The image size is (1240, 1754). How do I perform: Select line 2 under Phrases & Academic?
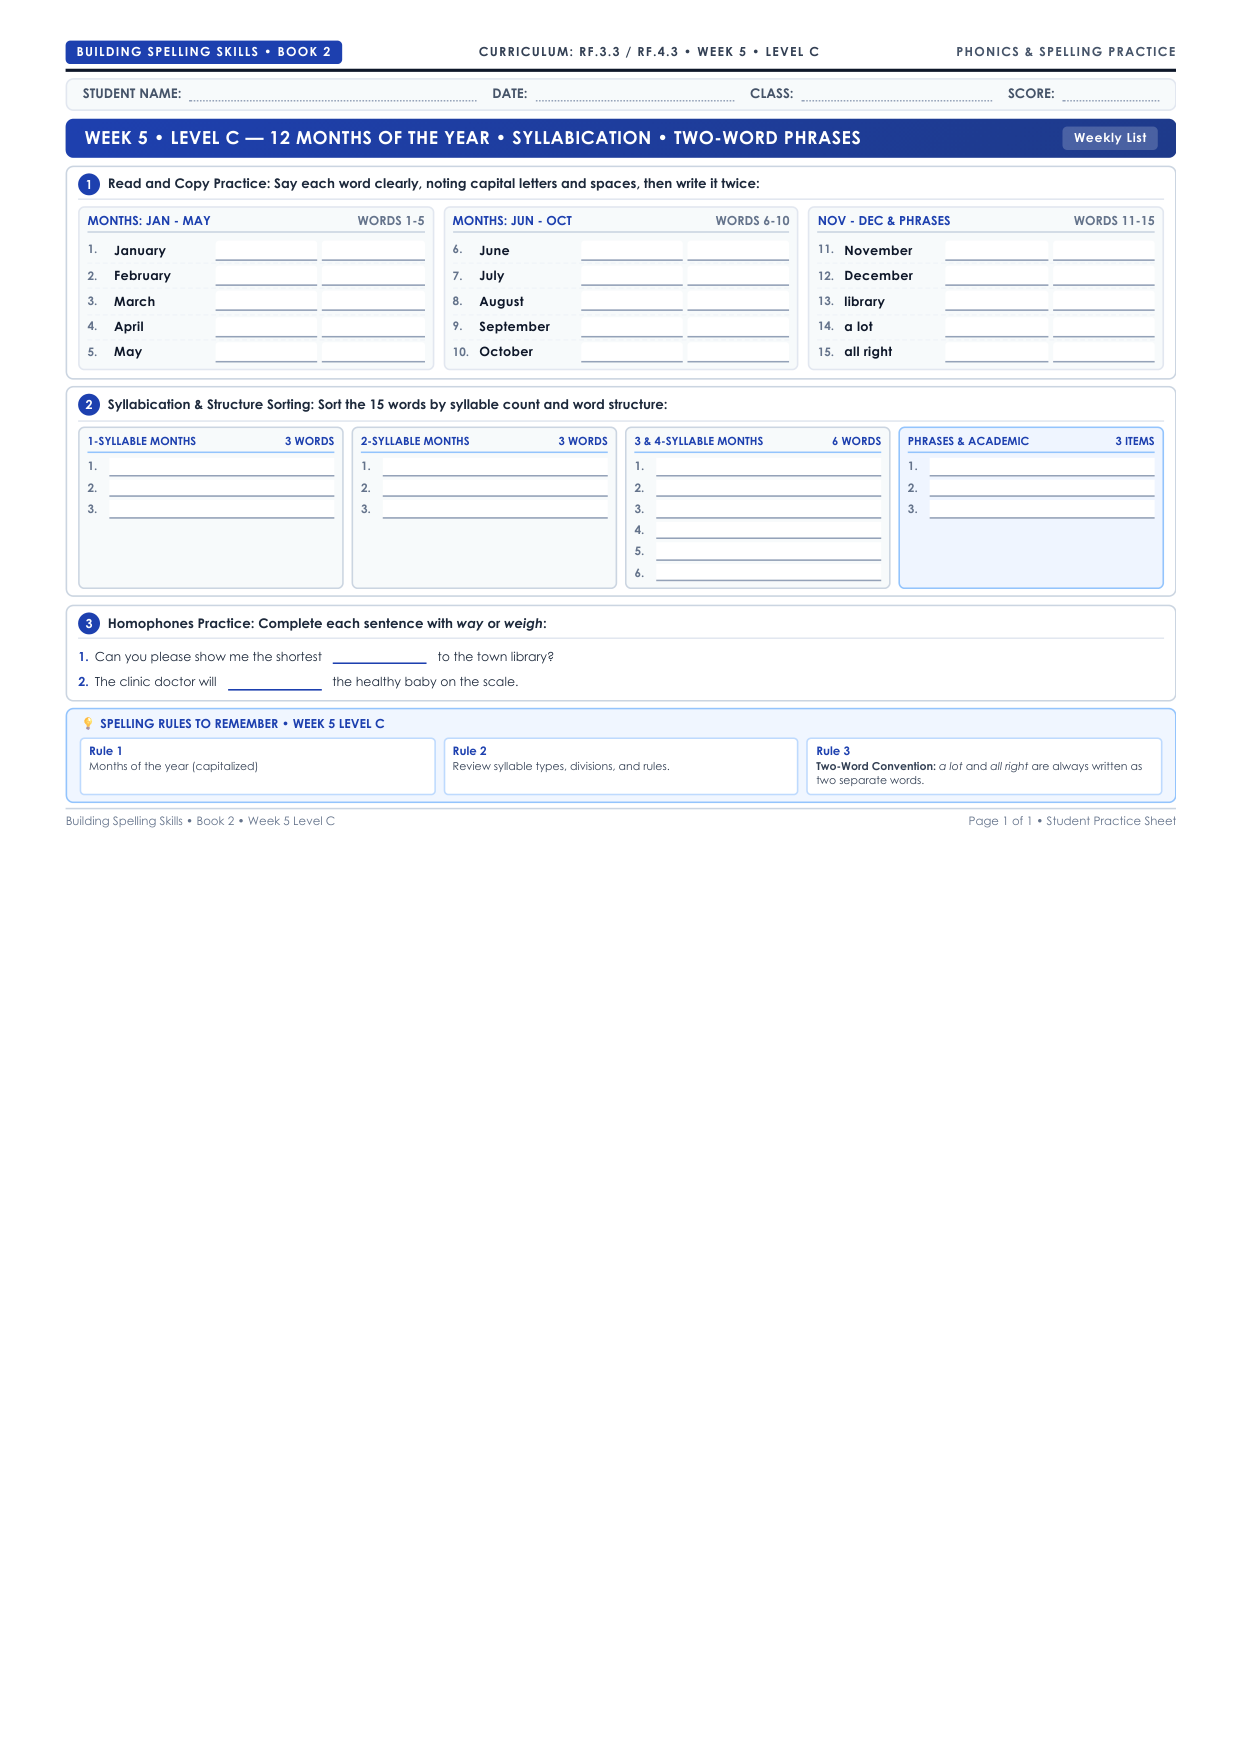point(1042,488)
